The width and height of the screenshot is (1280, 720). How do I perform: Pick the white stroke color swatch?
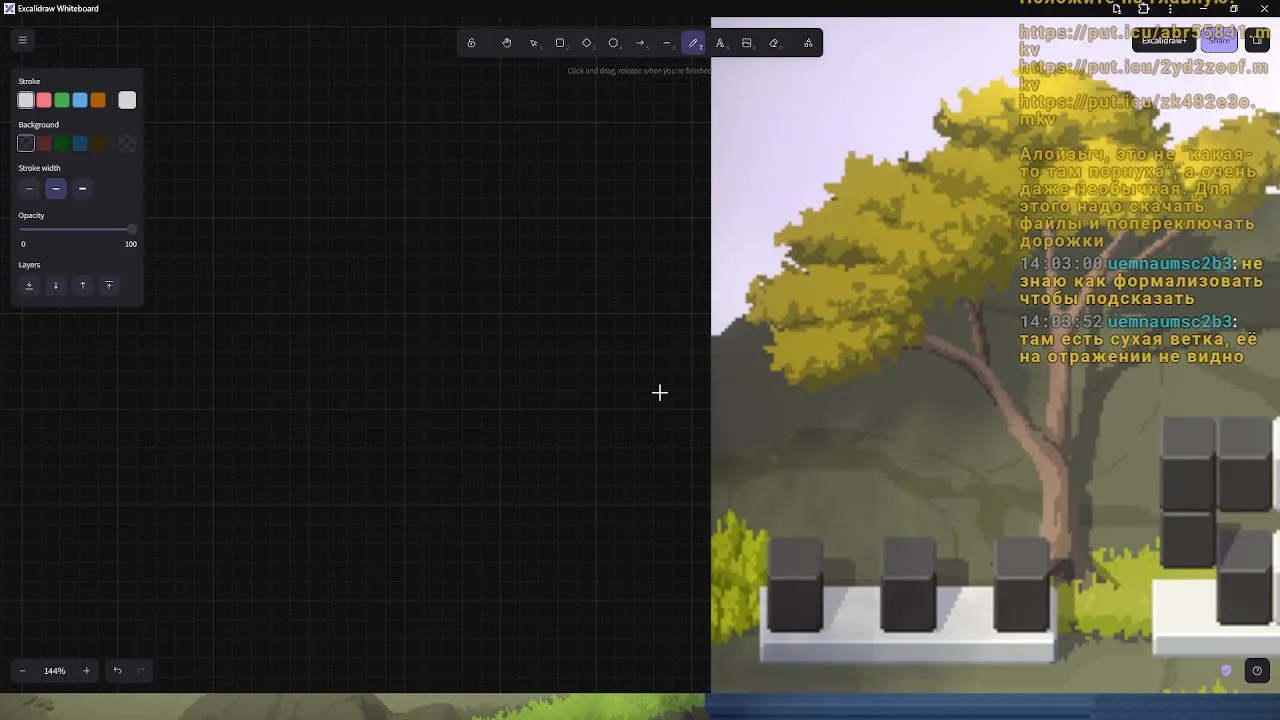click(26, 100)
